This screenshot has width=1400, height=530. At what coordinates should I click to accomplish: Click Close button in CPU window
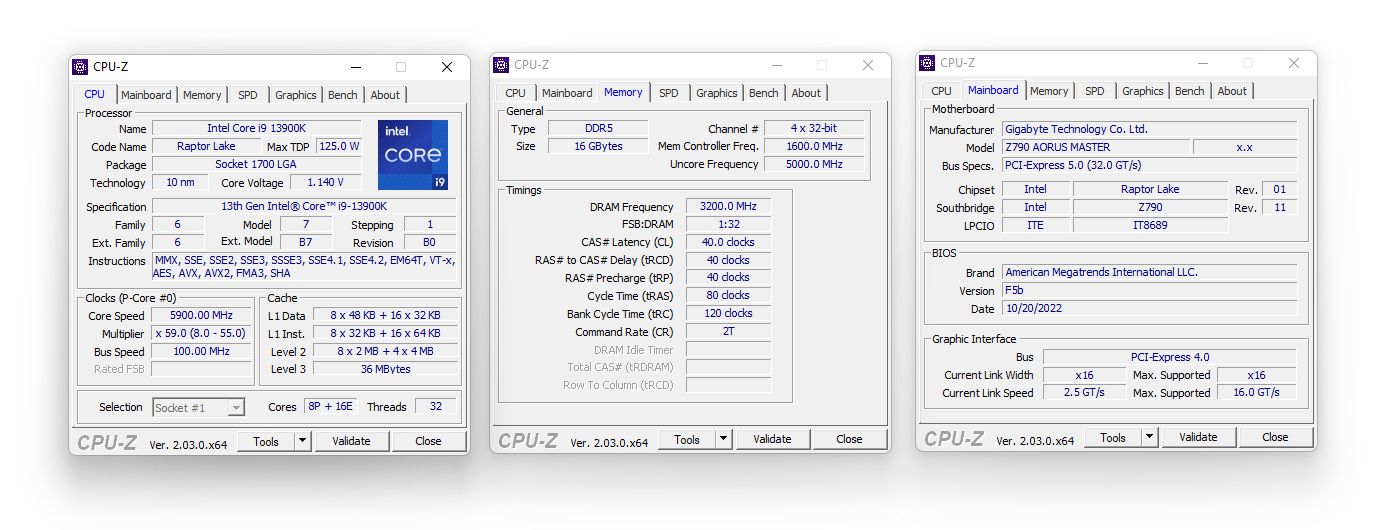(x=428, y=441)
